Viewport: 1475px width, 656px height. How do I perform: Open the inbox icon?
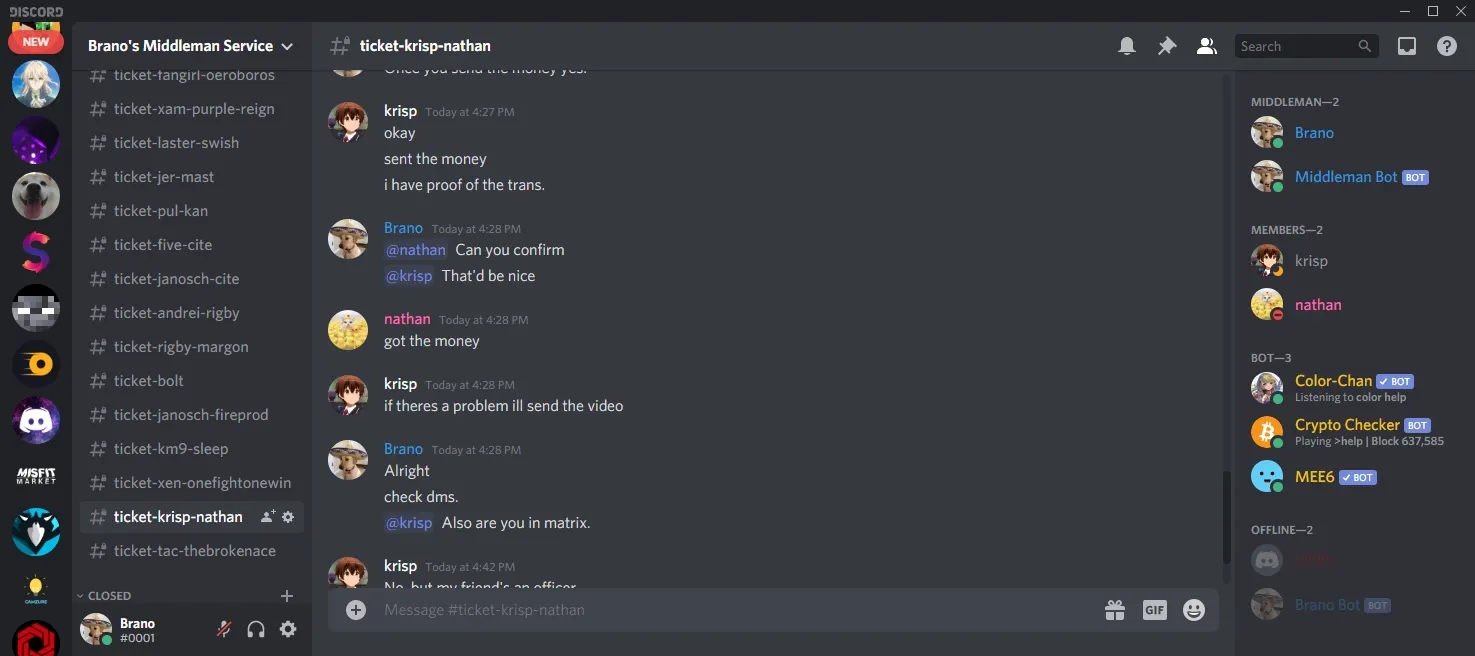coord(1407,46)
